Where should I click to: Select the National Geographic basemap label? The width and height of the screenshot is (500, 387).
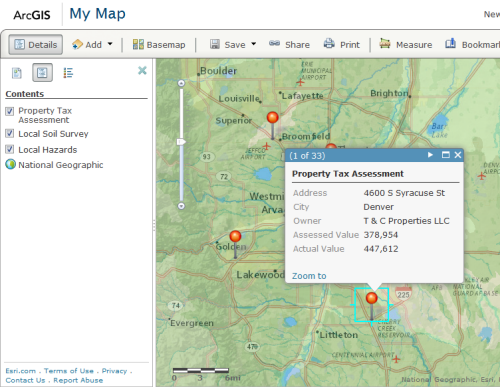coord(61,165)
